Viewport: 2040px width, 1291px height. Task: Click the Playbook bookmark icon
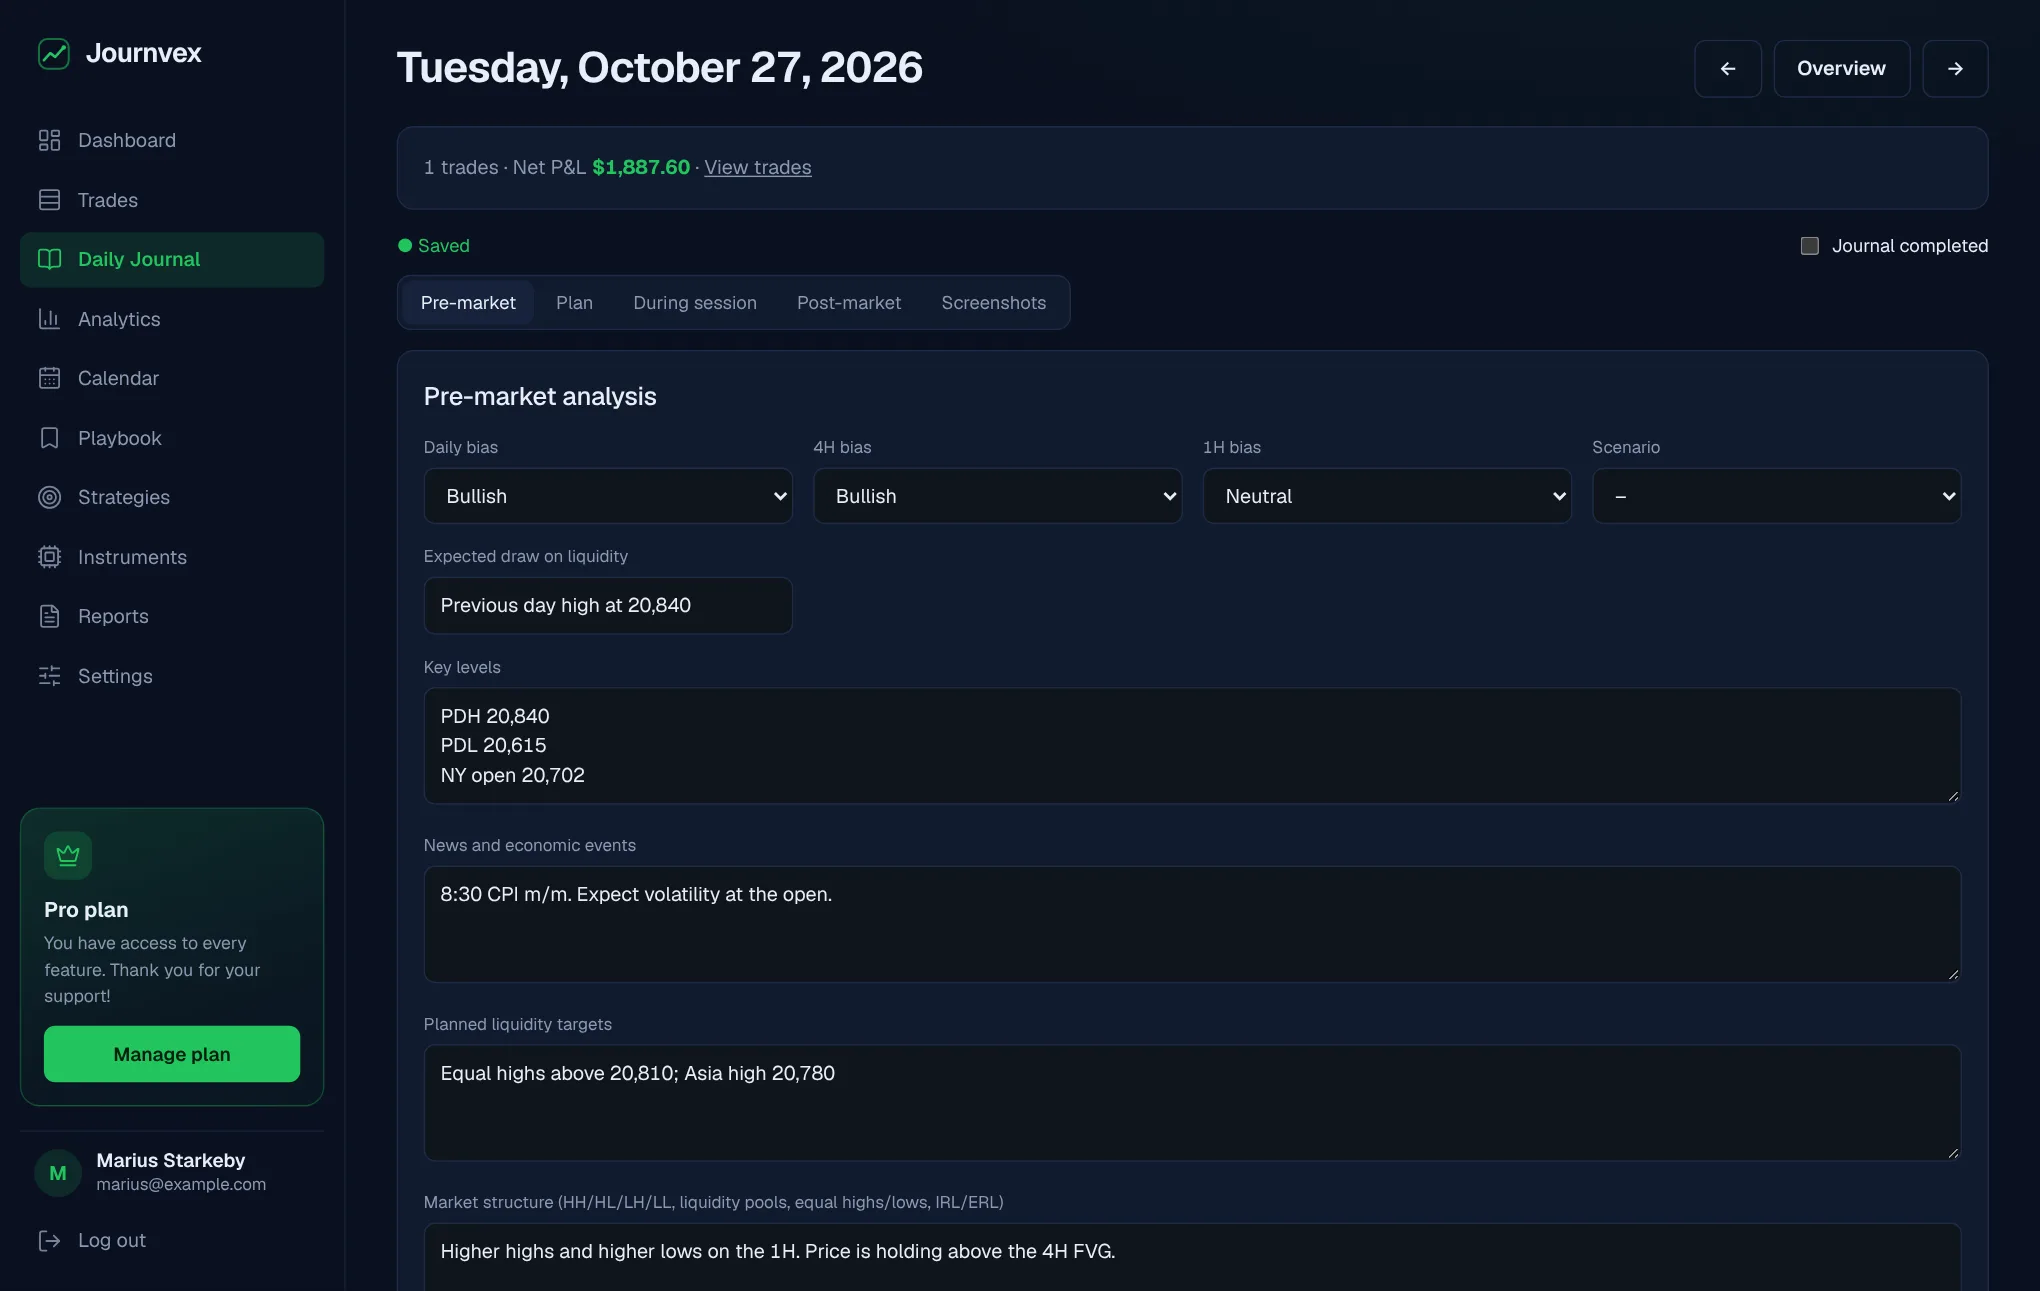[49, 438]
